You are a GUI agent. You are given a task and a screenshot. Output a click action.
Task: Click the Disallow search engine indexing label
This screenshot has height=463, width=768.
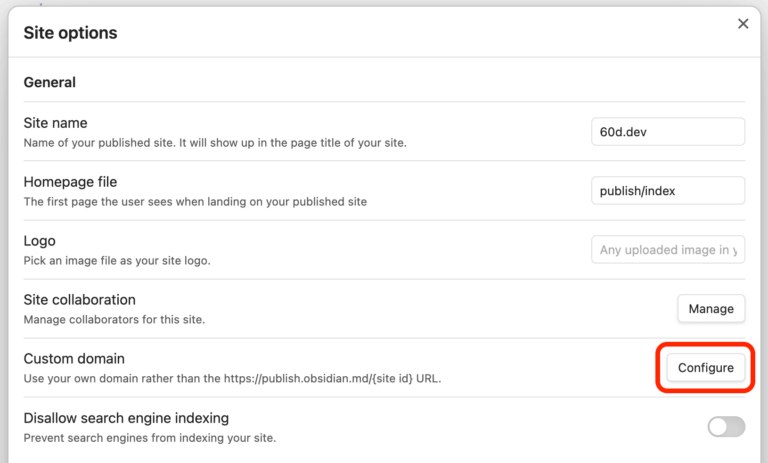(x=126, y=418)
